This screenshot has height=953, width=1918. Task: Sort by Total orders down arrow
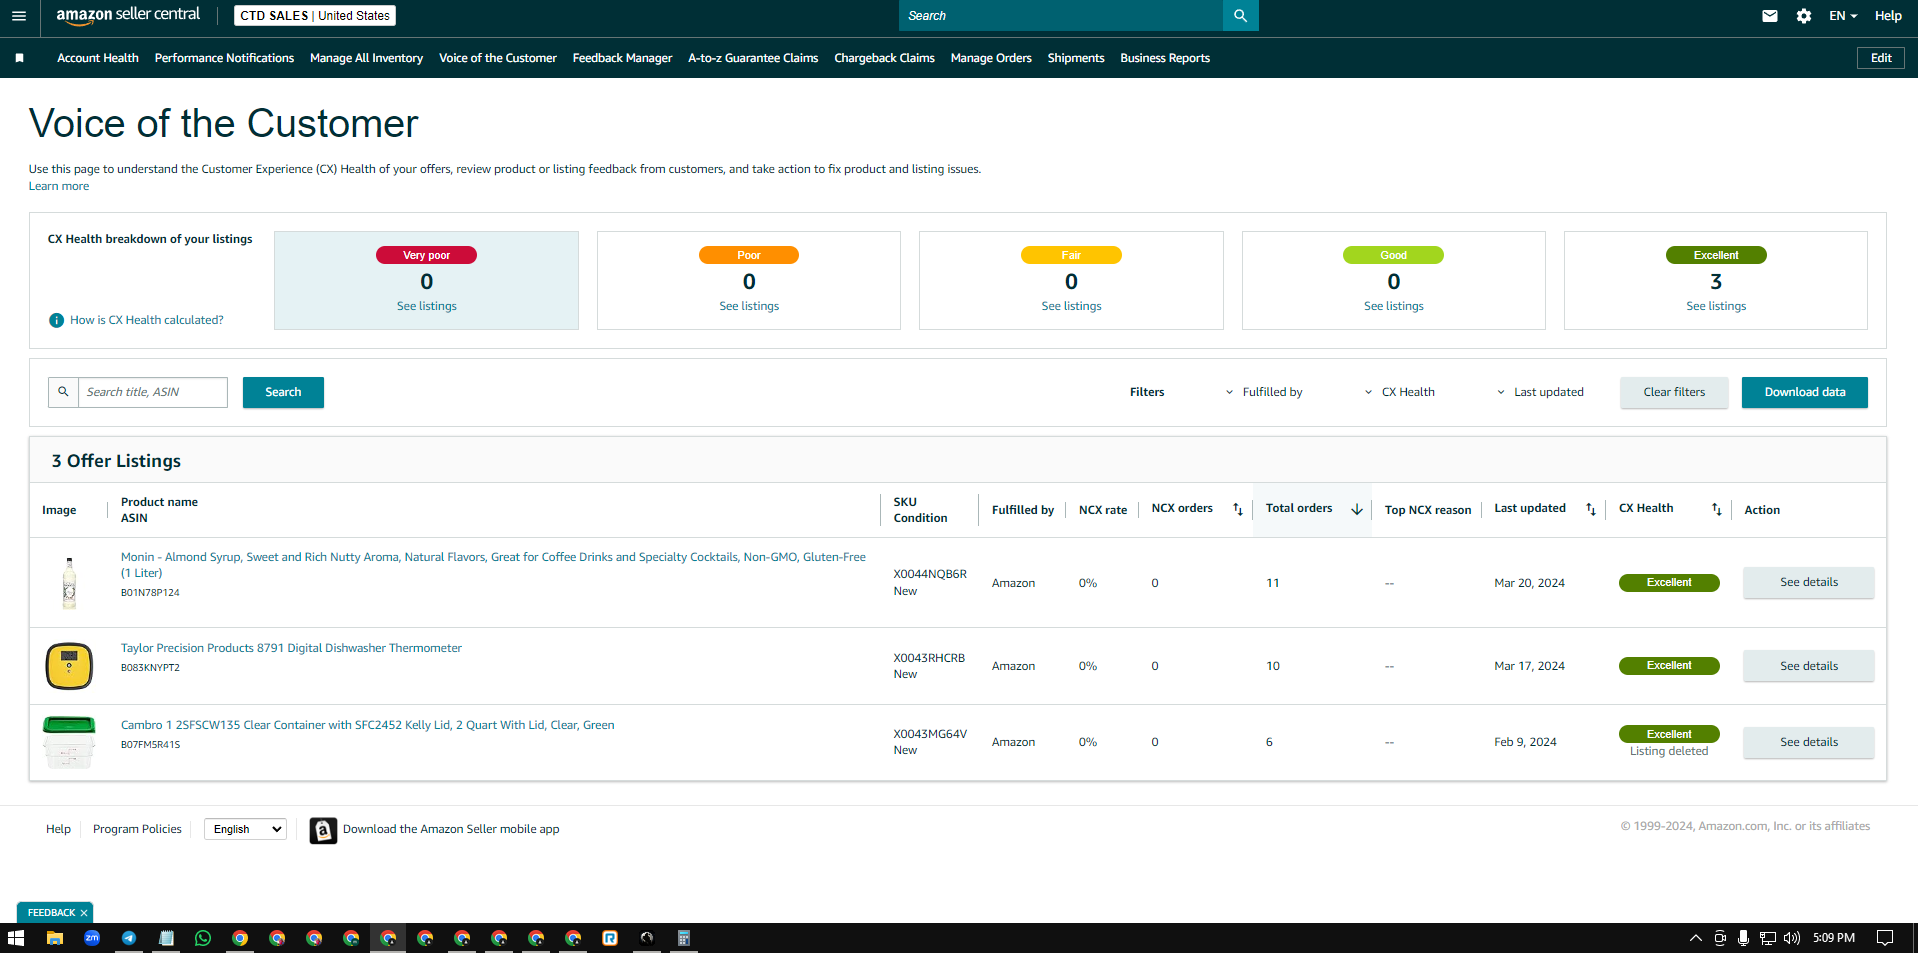(x=1357, y=509)
